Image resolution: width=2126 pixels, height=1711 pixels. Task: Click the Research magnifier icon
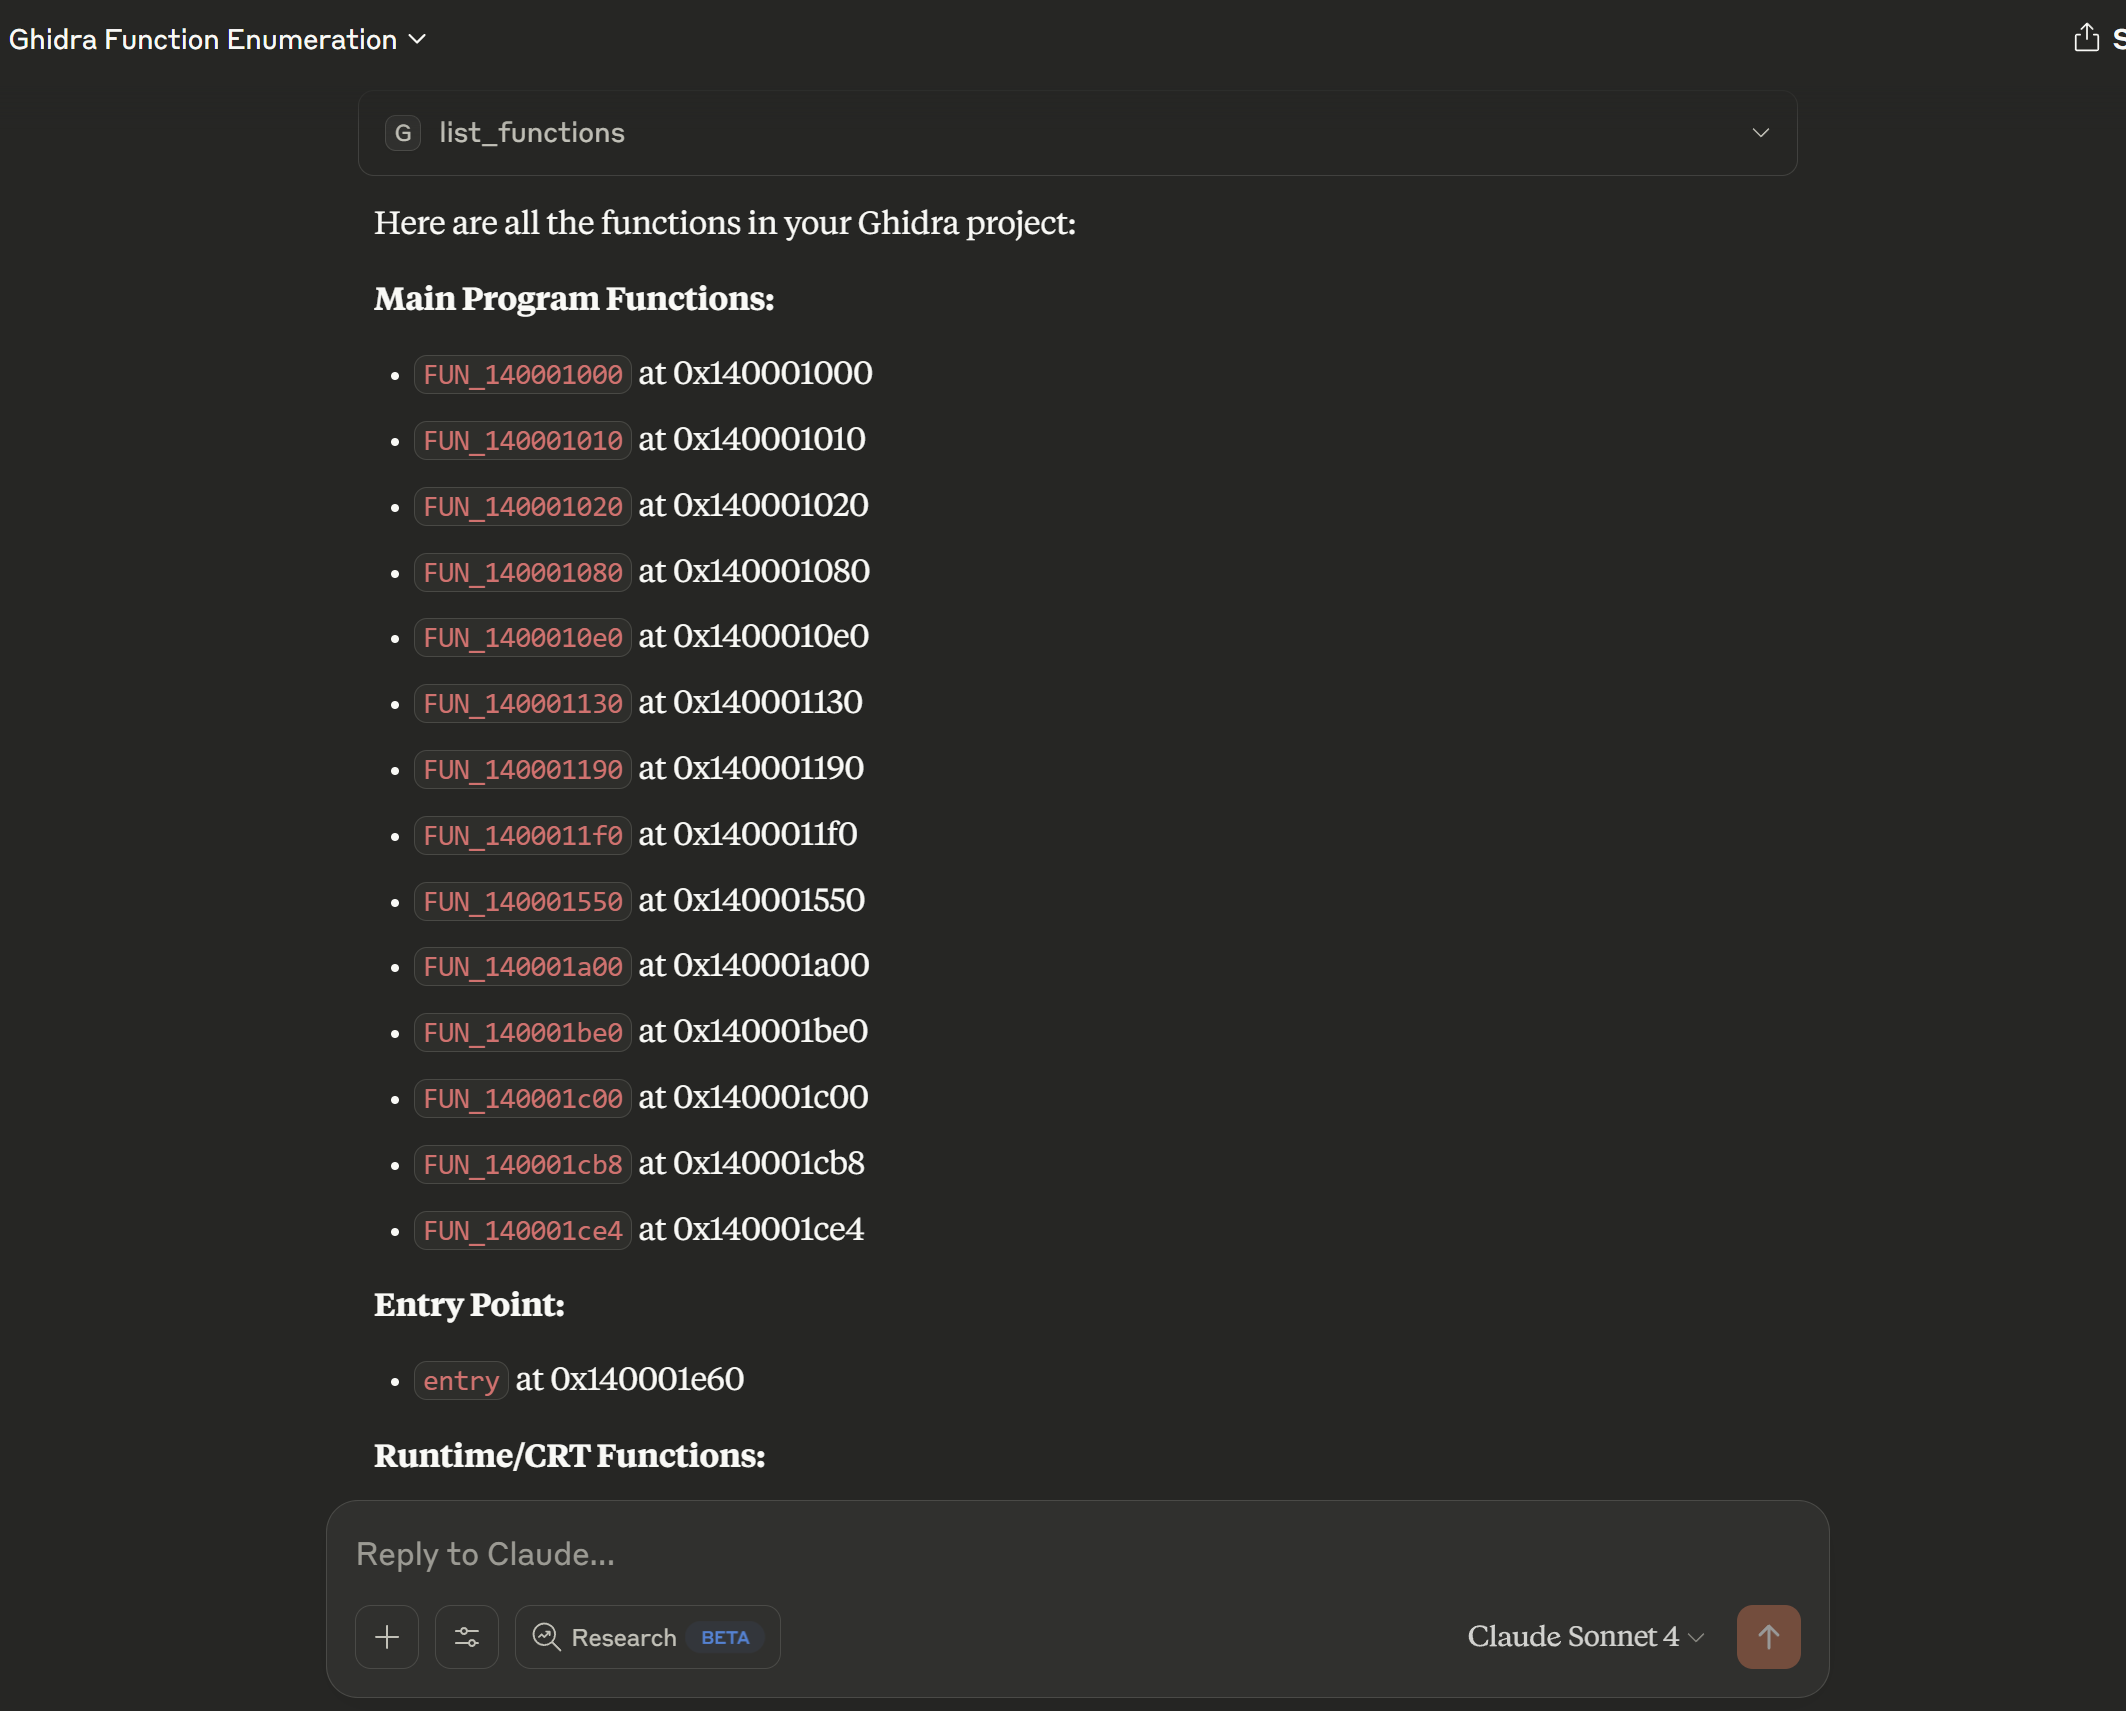547,1637
